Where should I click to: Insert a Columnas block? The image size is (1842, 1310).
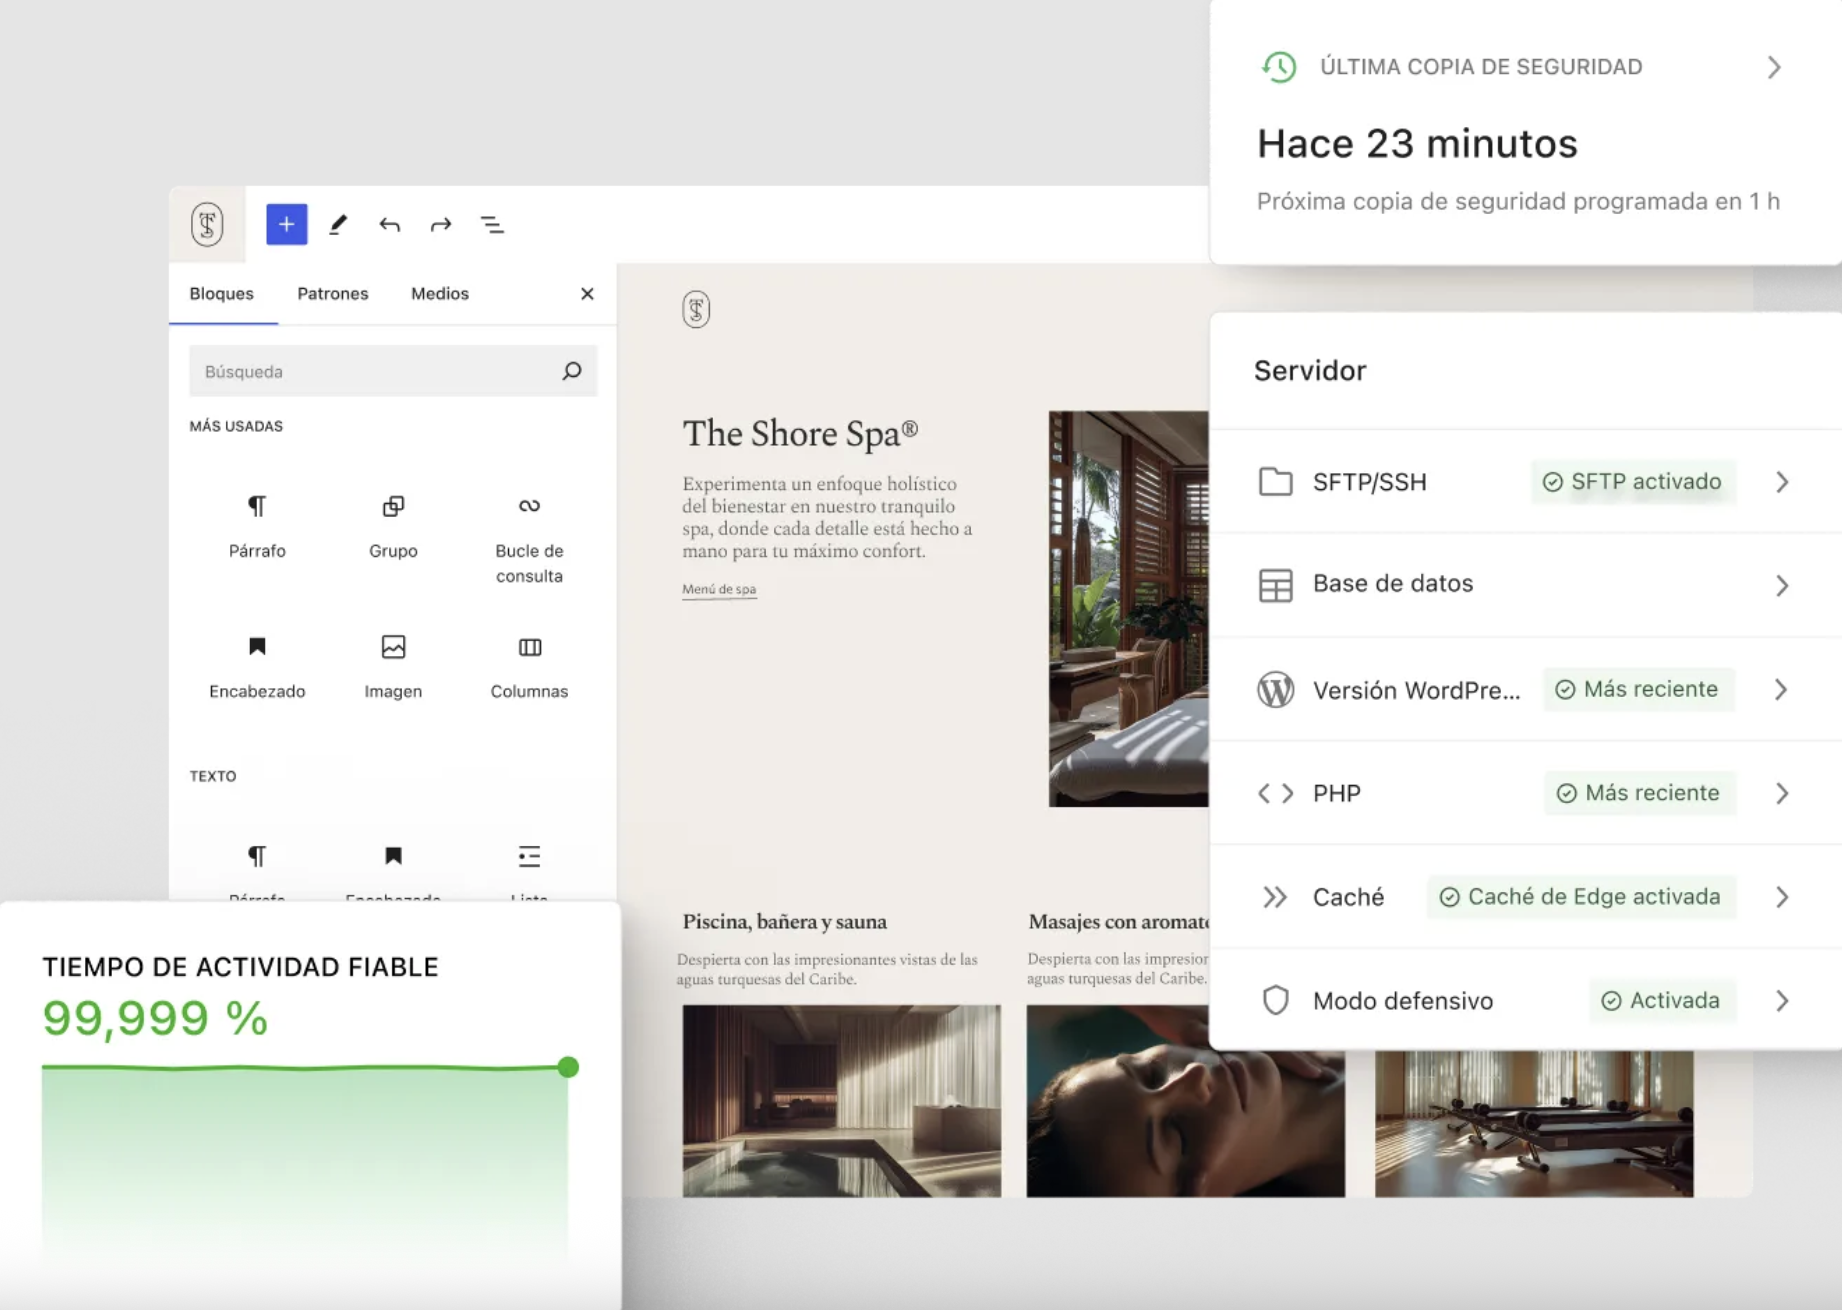(529, 665)
